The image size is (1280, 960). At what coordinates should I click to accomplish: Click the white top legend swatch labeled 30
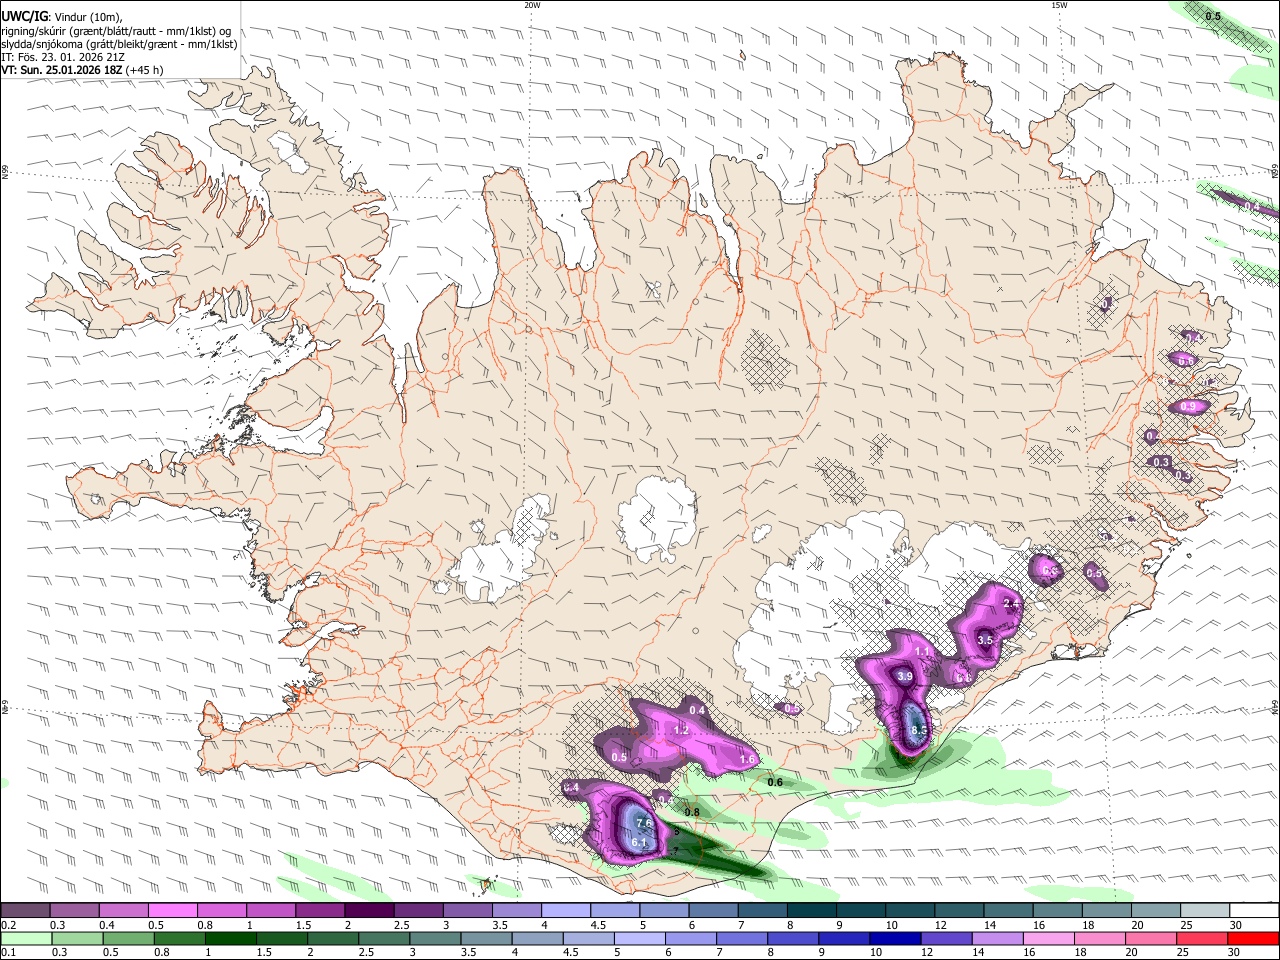coord(1253,910)
